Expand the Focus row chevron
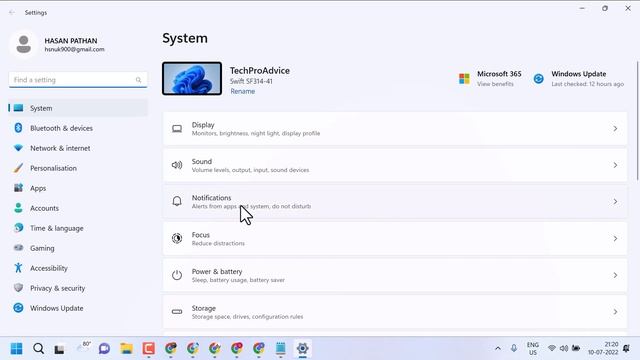 click(x=615, y=238)
